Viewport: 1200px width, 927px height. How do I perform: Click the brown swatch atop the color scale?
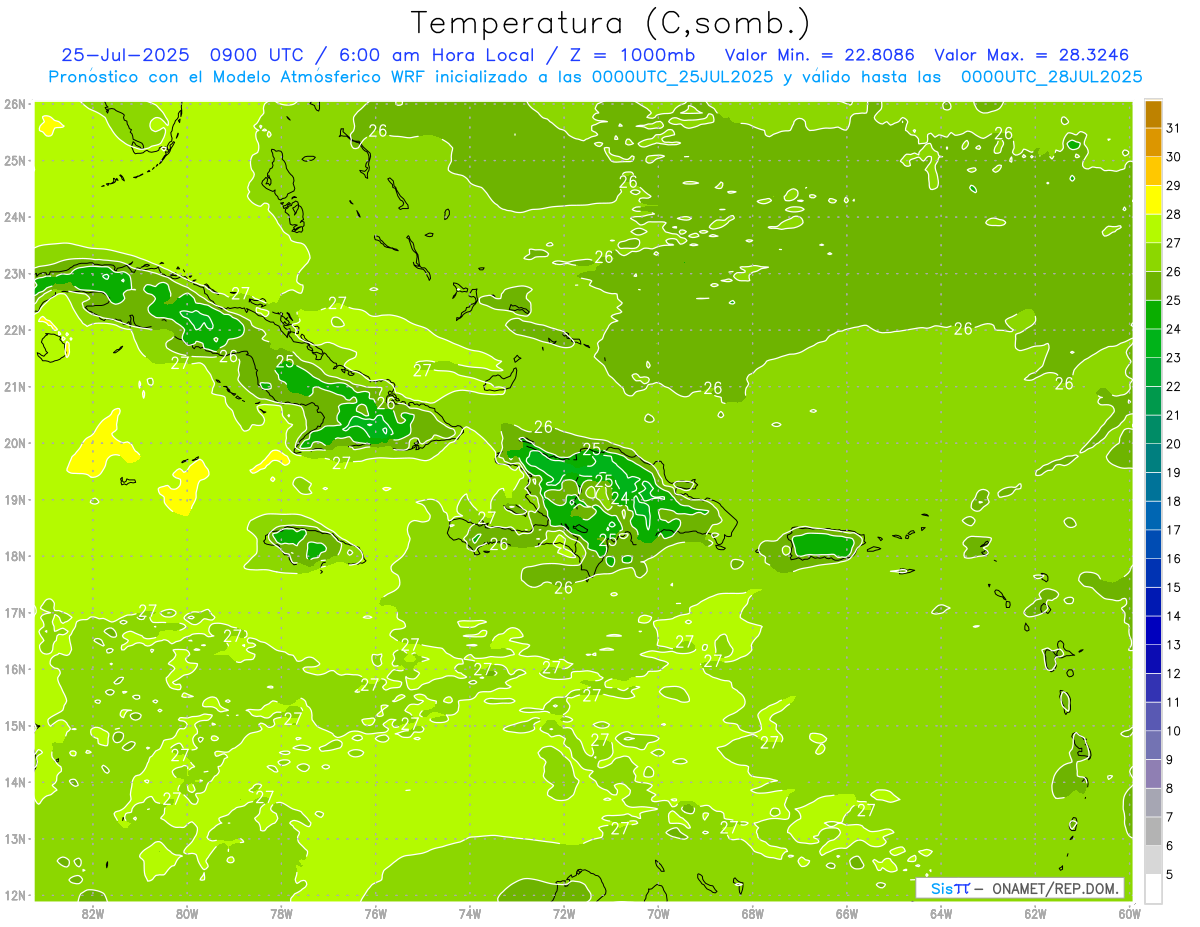pyautogui.click(x=1153, y=114)
